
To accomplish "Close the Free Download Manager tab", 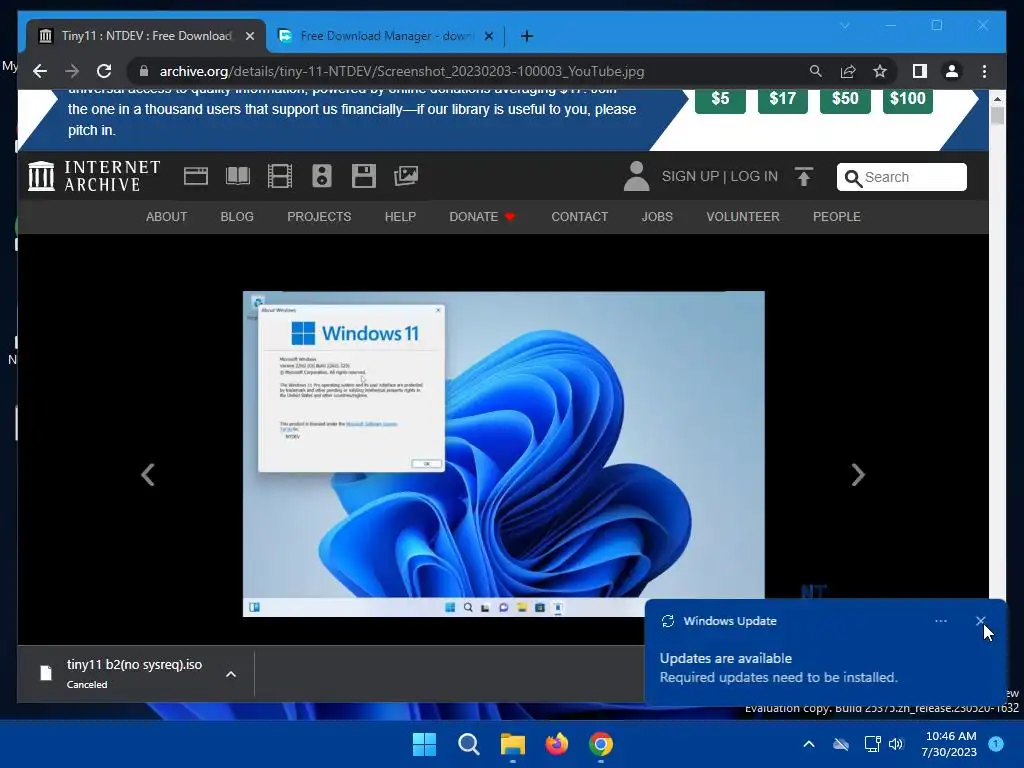I will pos(488,36).
